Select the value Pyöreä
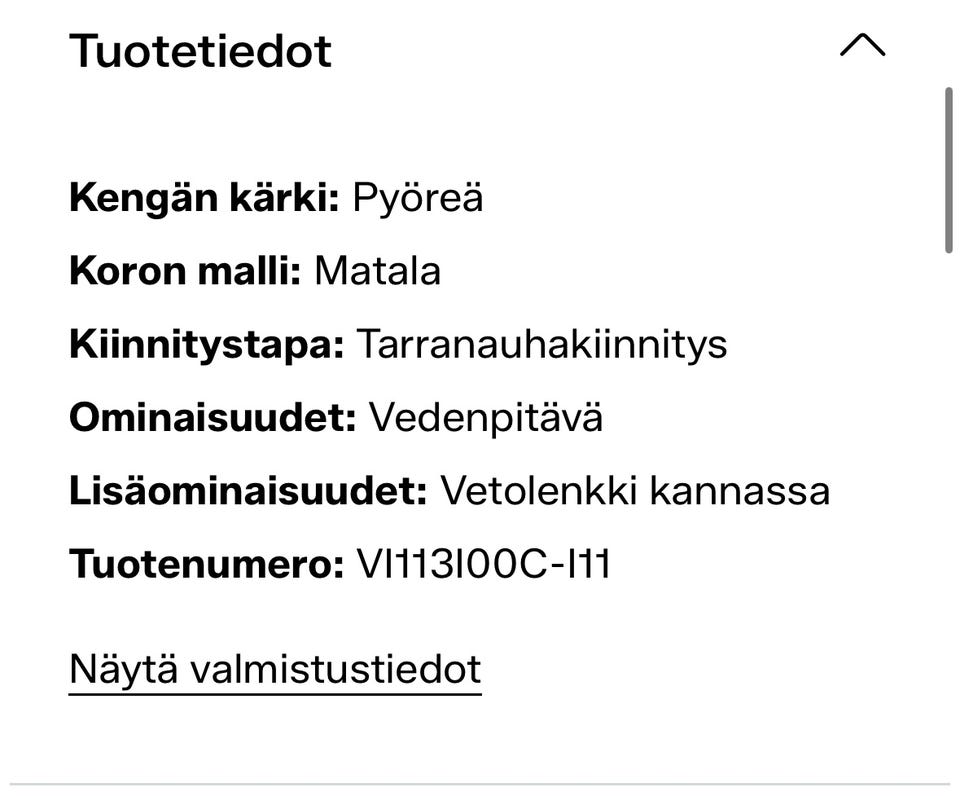 click(x=417, y=196)
